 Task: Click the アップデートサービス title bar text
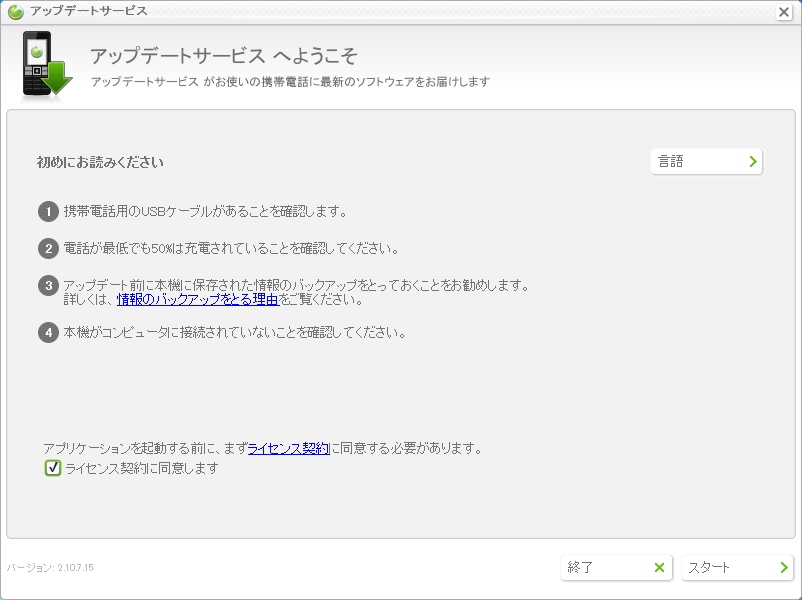89,11
